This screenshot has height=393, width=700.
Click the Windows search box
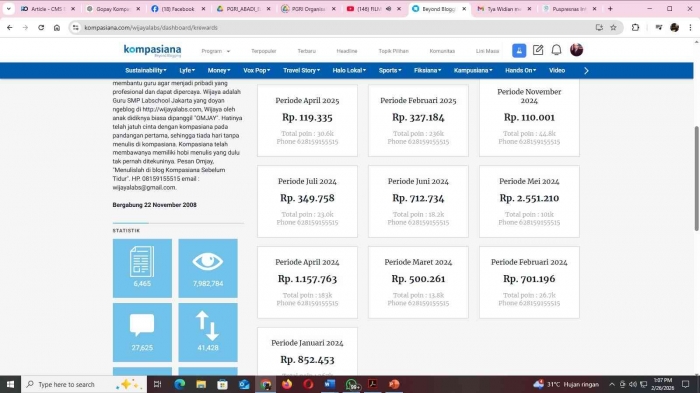(83, 384)
